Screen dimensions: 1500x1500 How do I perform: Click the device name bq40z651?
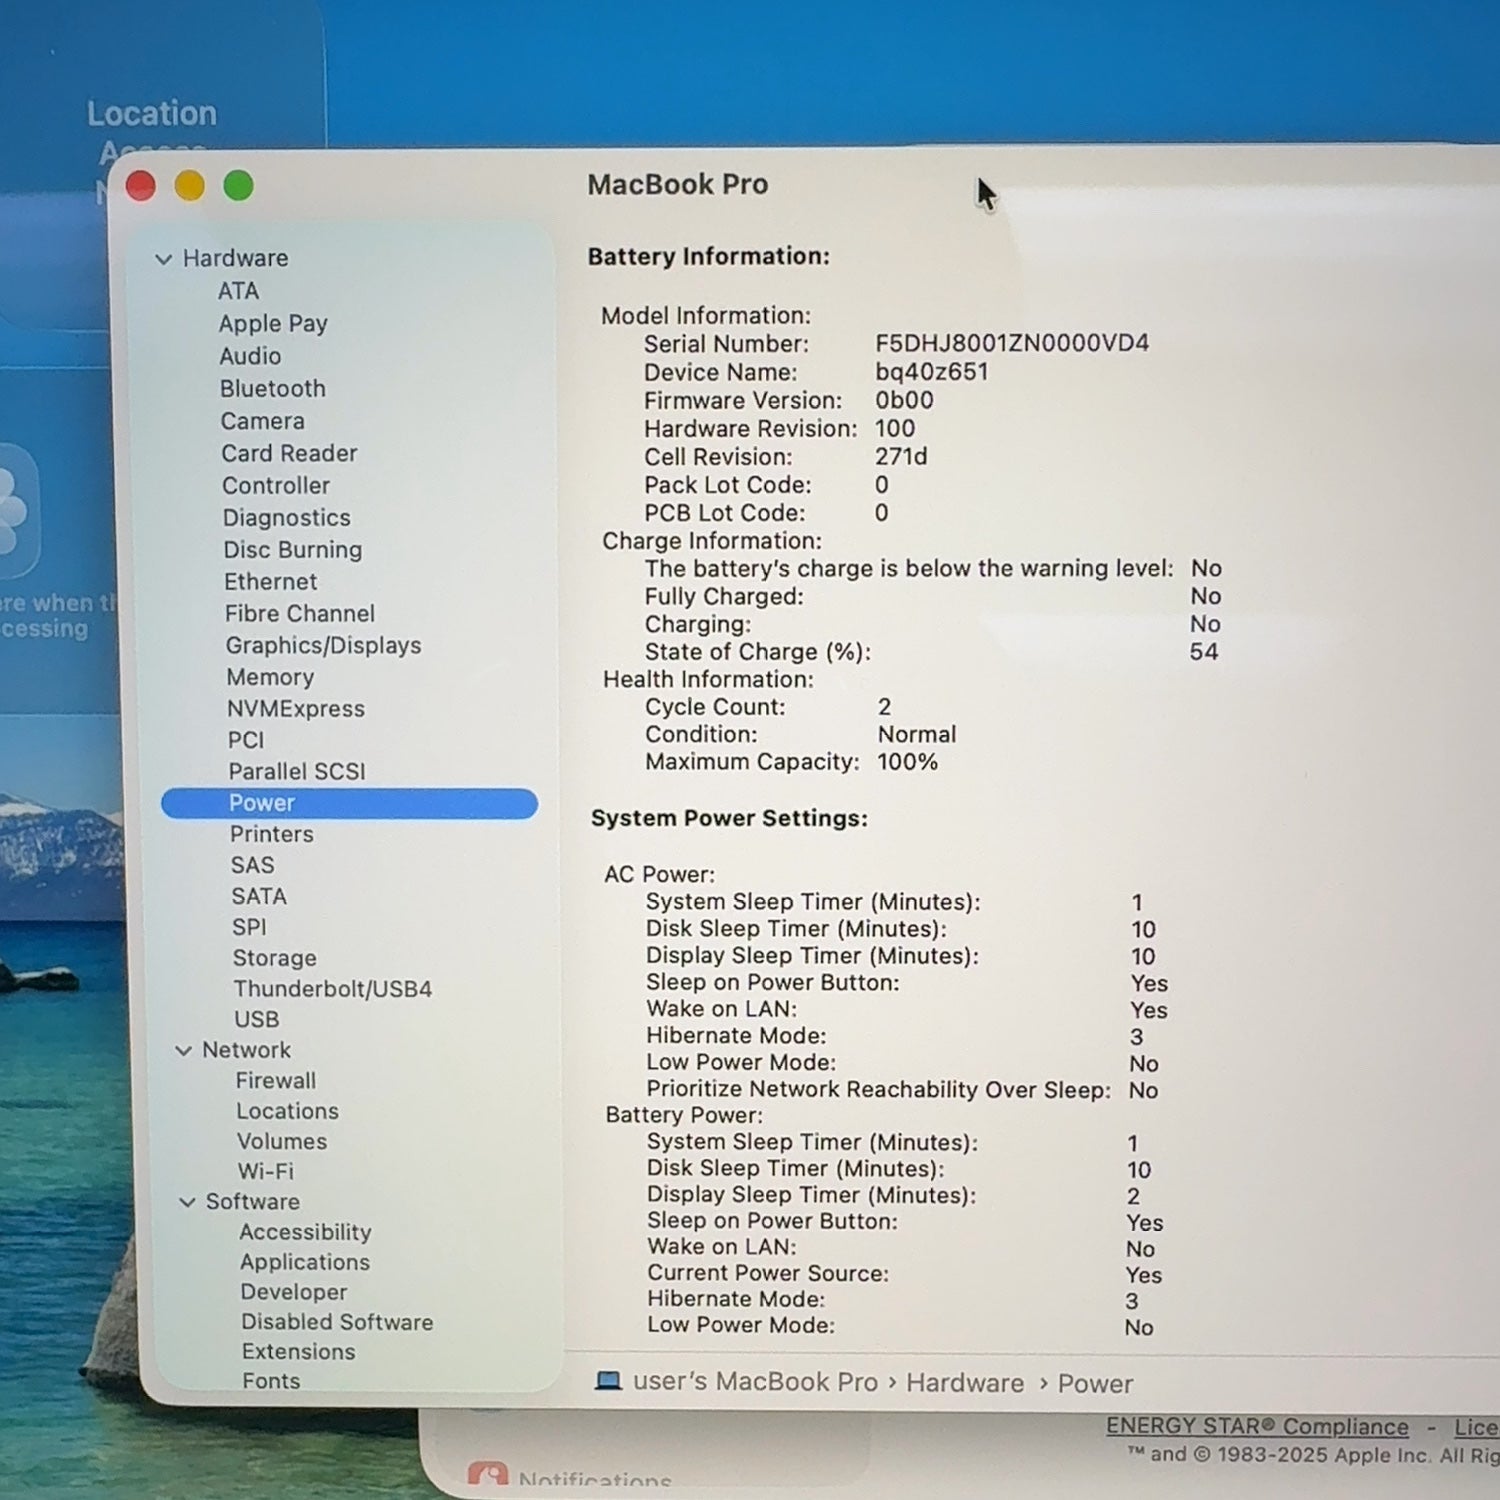932,372
